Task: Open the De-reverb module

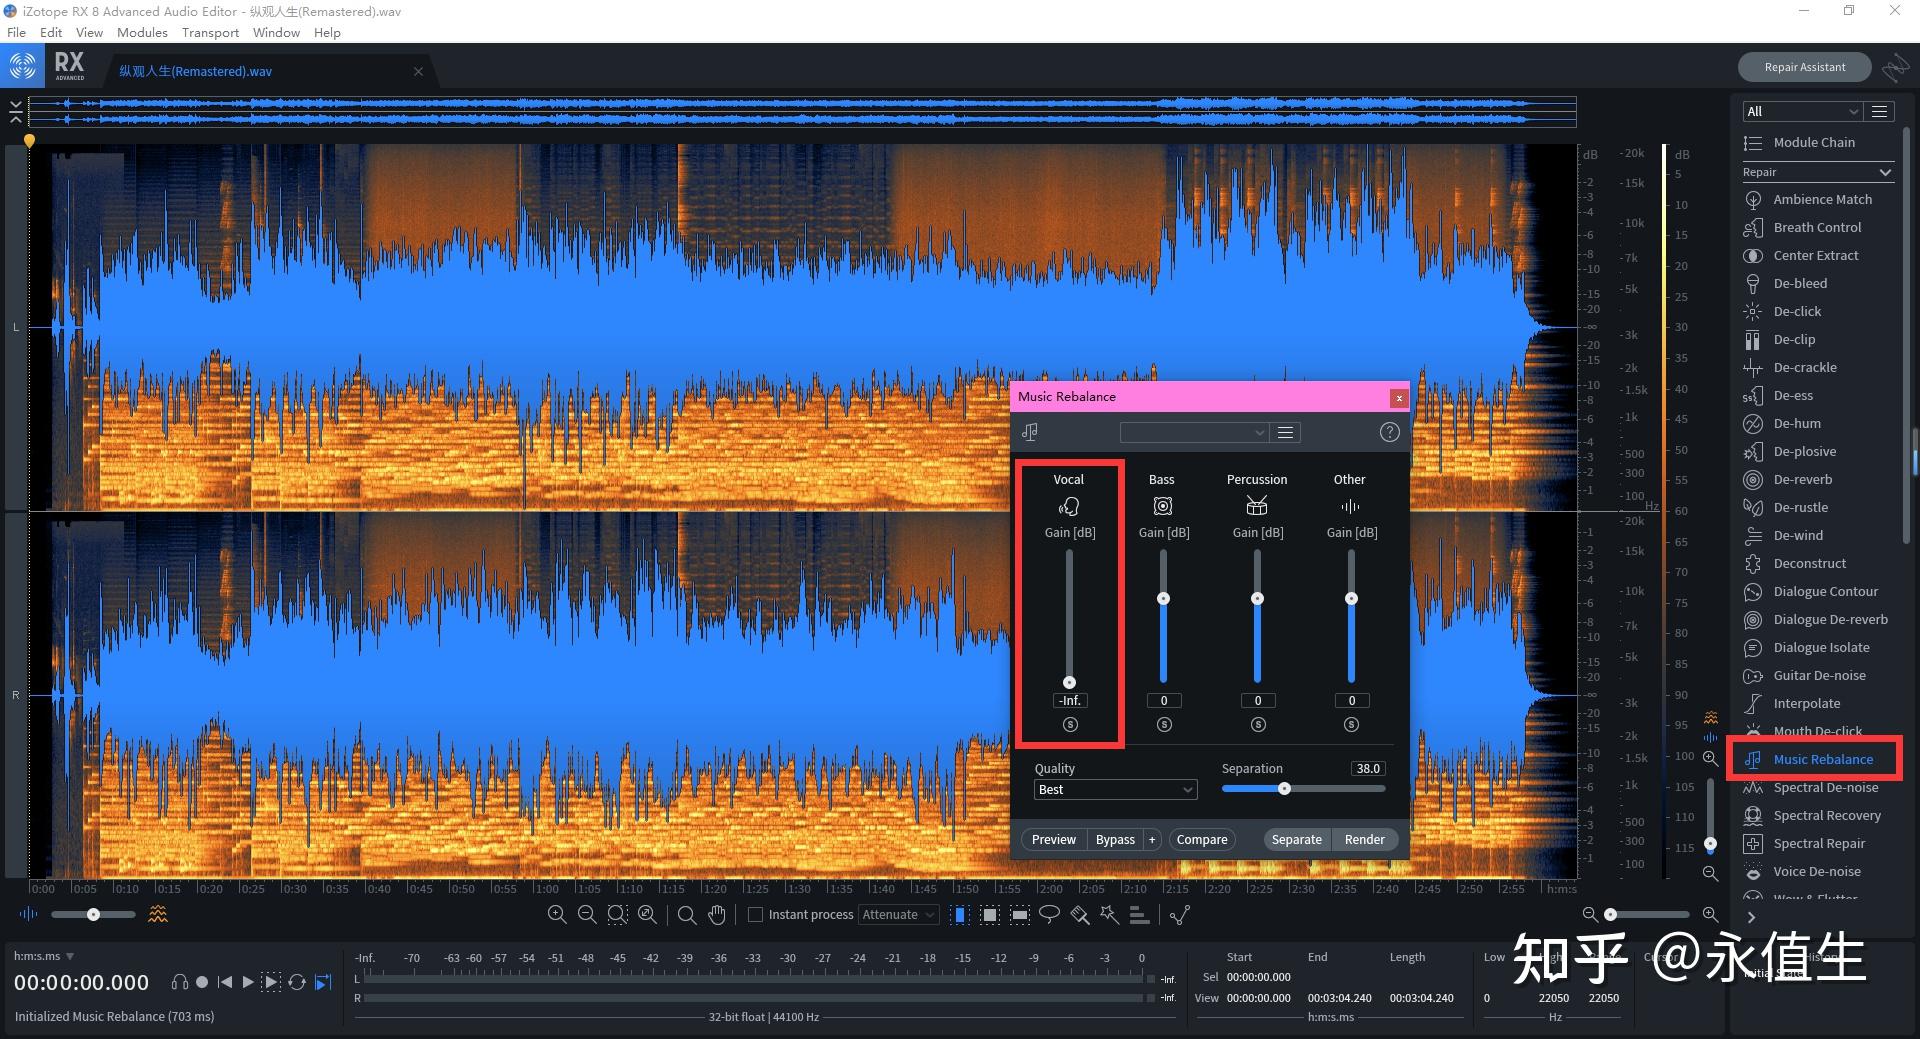Action: pos(1802,479)
